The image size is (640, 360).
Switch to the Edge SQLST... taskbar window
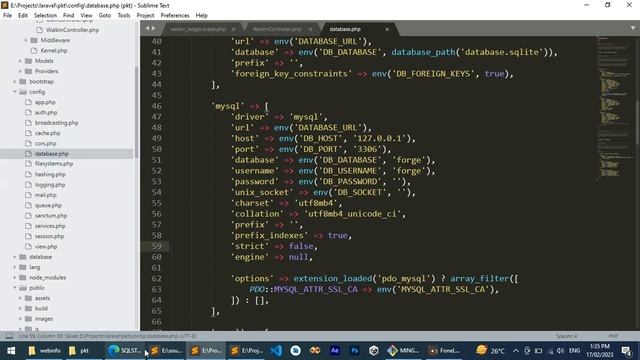[124, 351]
